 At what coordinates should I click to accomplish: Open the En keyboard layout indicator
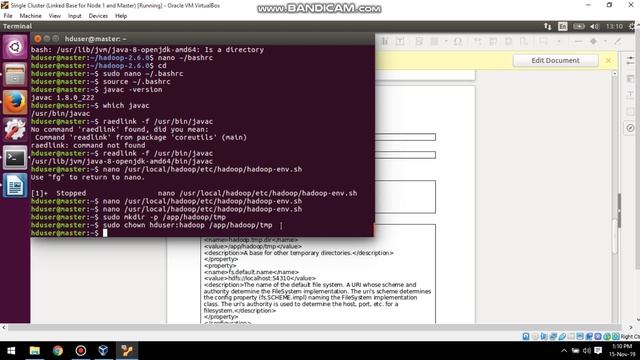(562, 27)
